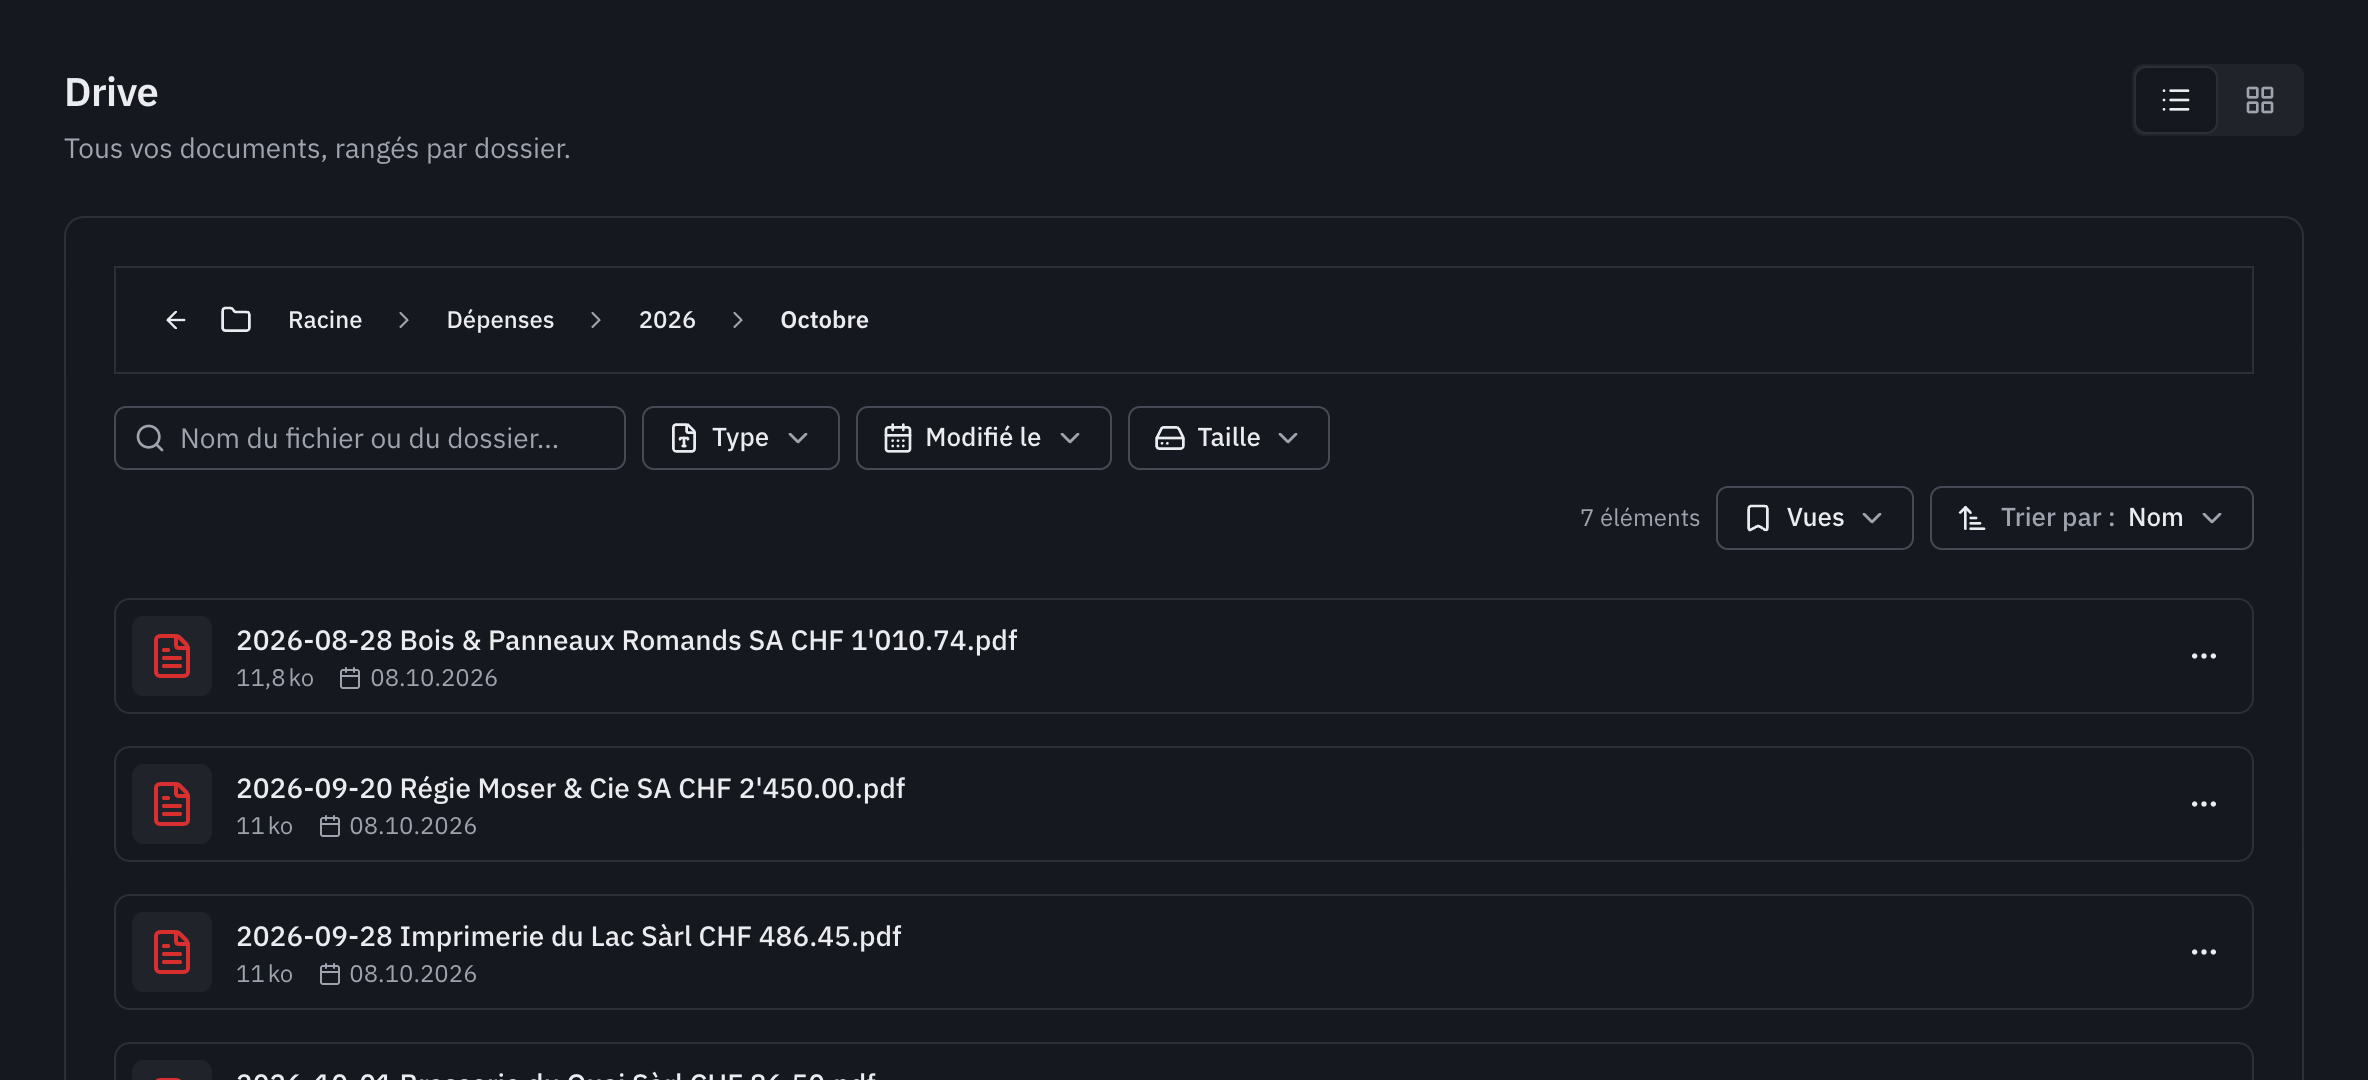Image resolution: width=2368 pixels, height=1080 pixels.
Task: Open the Vues saved views dropdown
Action: point(1815,518)
